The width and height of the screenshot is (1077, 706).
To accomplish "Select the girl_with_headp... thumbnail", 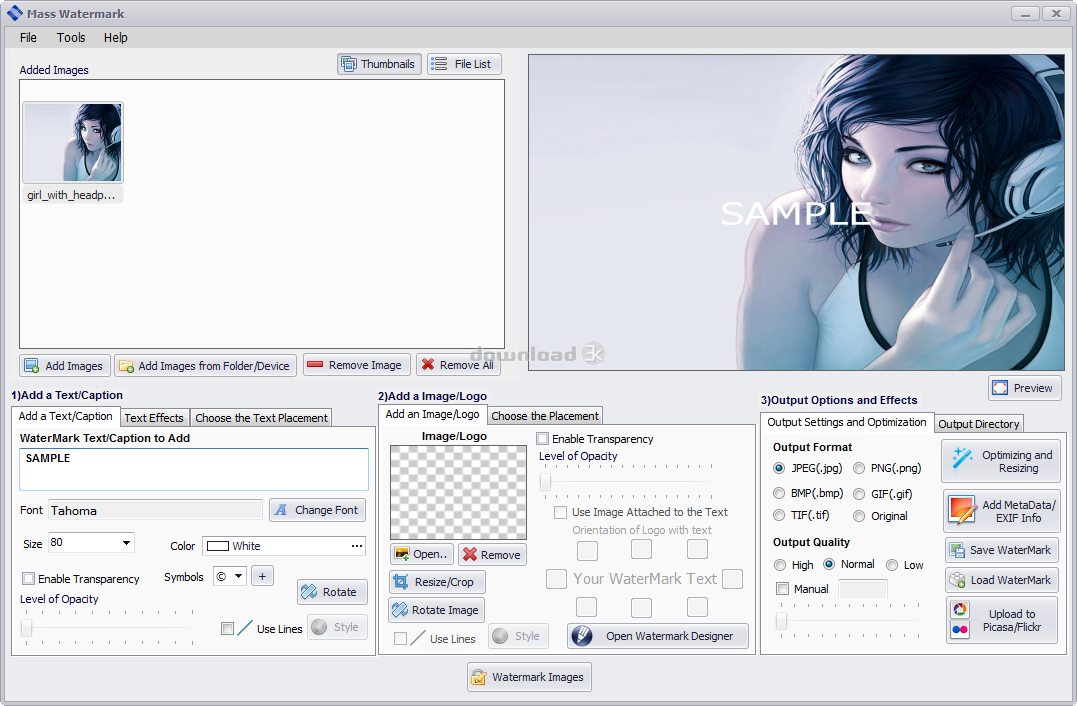I will (72, 151).
